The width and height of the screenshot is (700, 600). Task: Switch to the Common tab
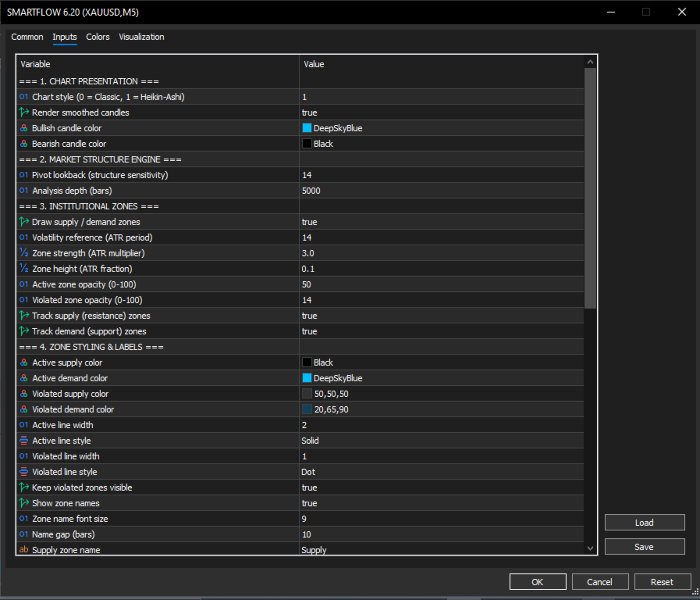click(27, 37)
